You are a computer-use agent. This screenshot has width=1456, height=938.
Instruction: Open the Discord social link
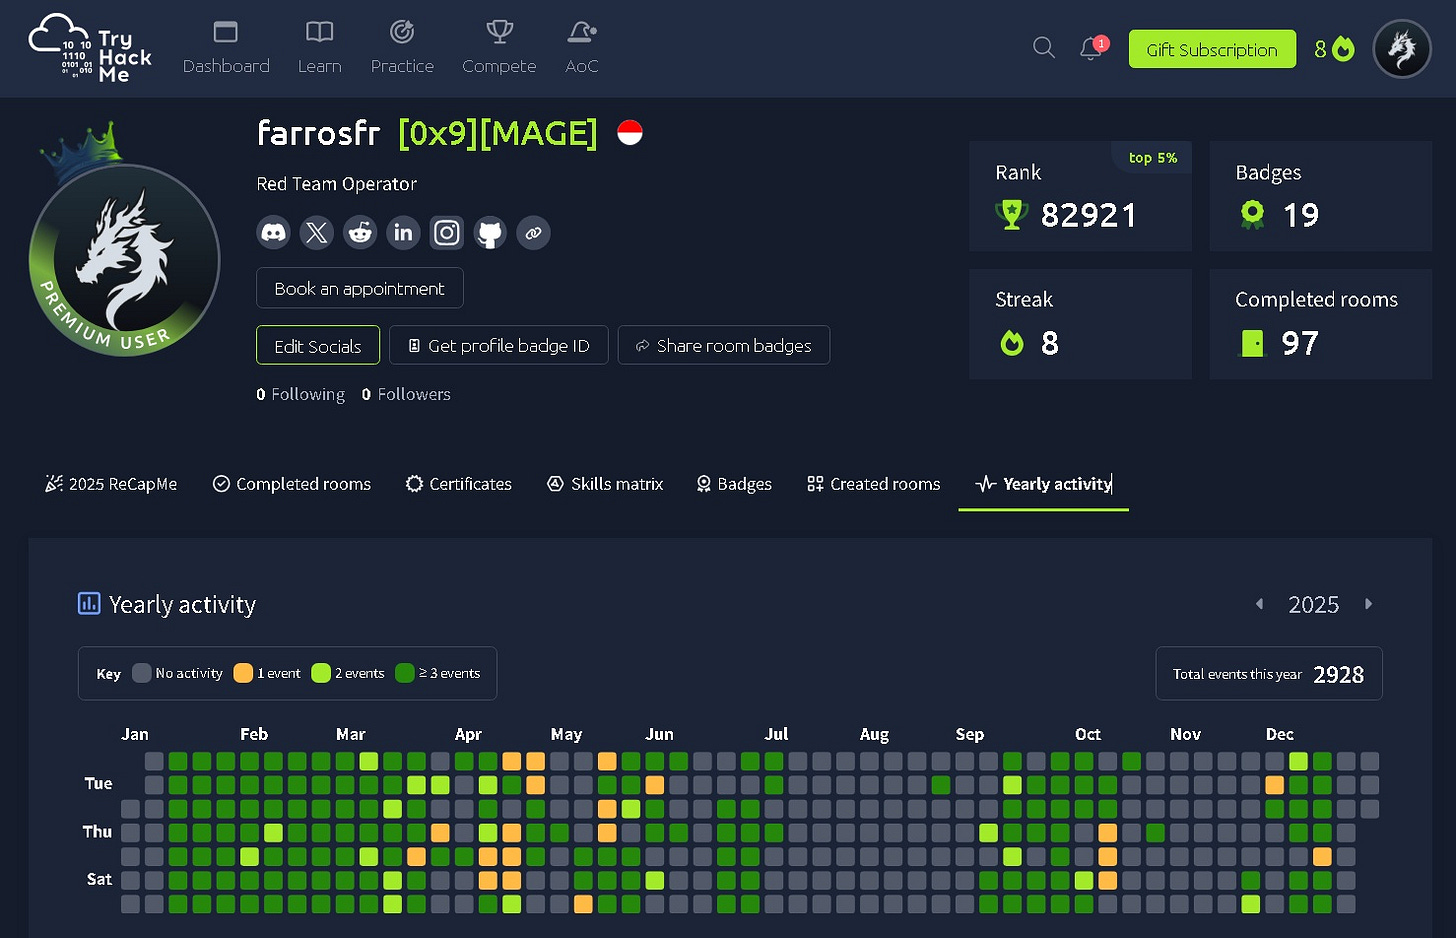click(x=273, y=233)
